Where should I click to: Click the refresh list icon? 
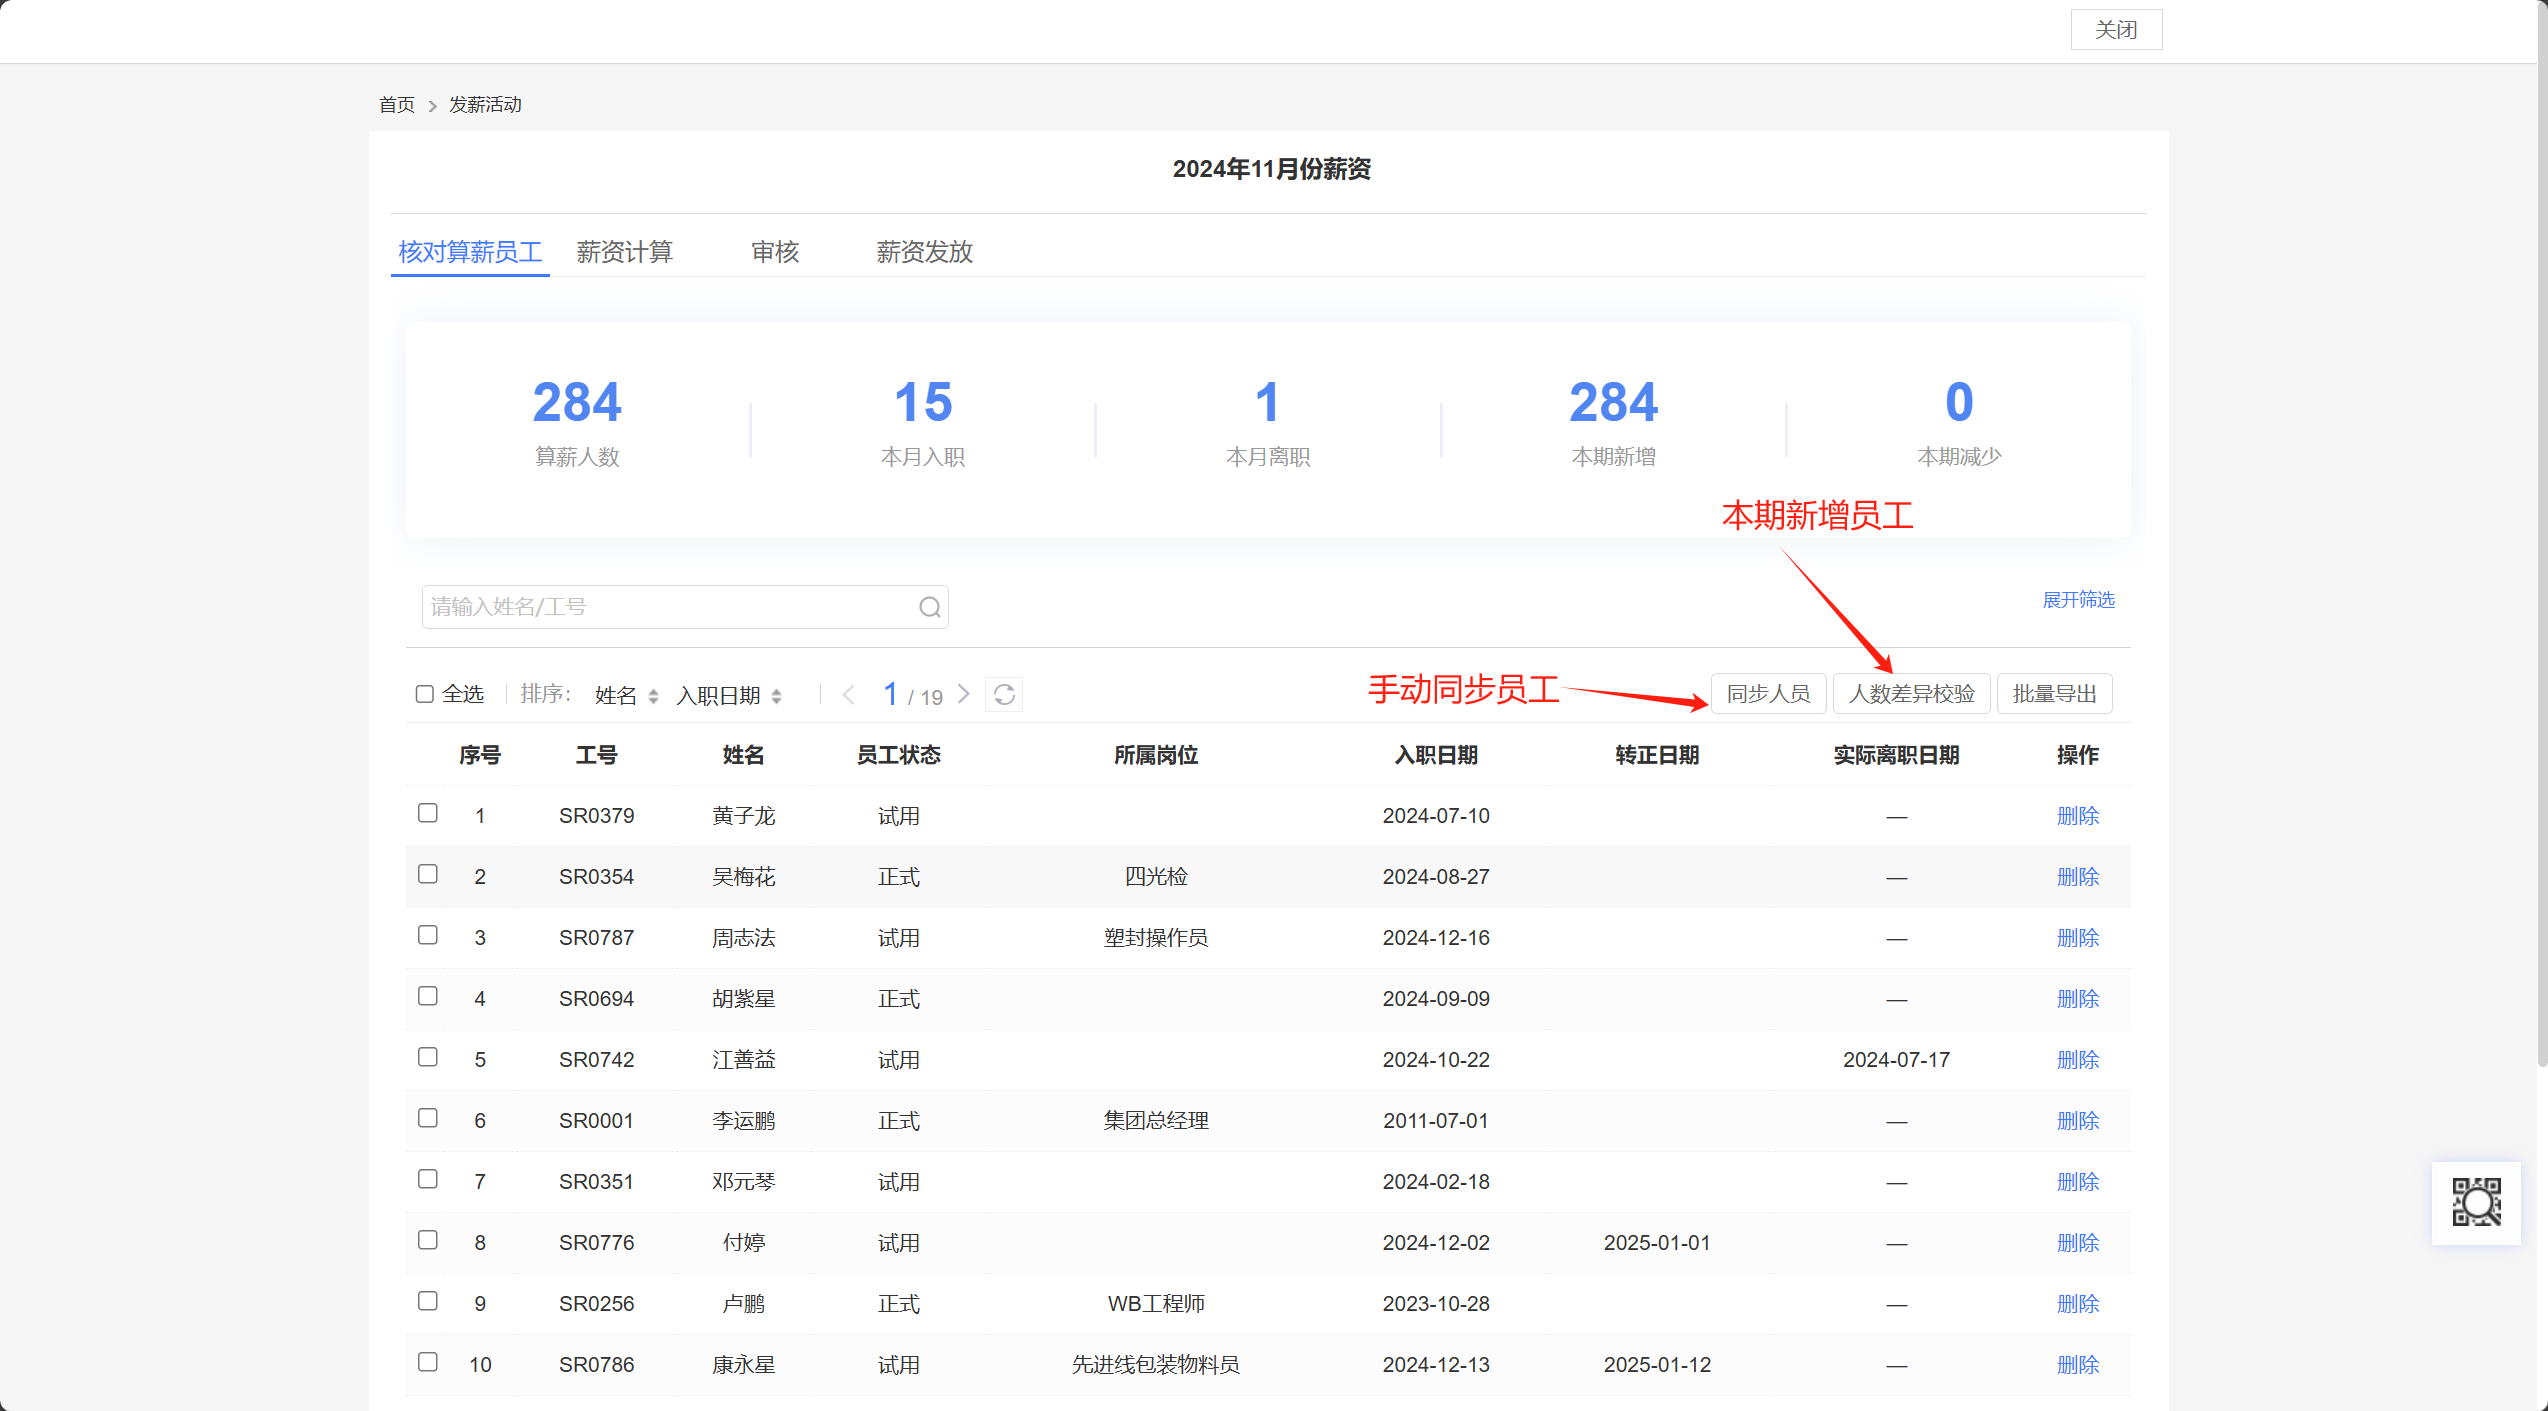point(1004,694)
